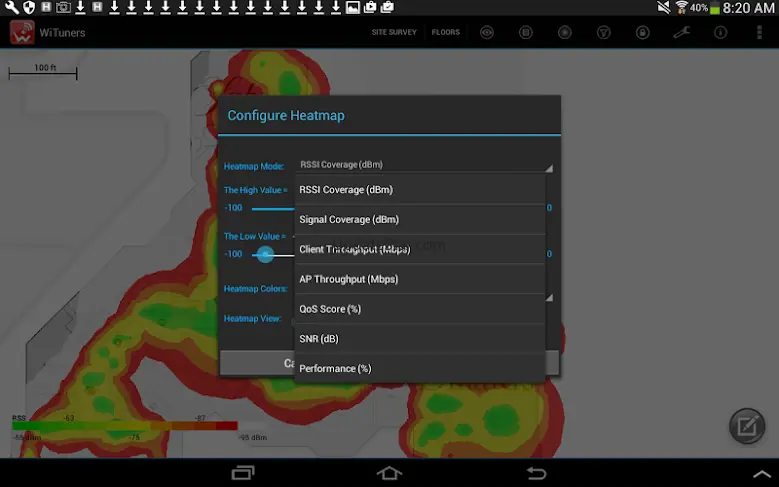779x487 pixels.
Task: Click 'The Low Value =' label
Action: 254,237
